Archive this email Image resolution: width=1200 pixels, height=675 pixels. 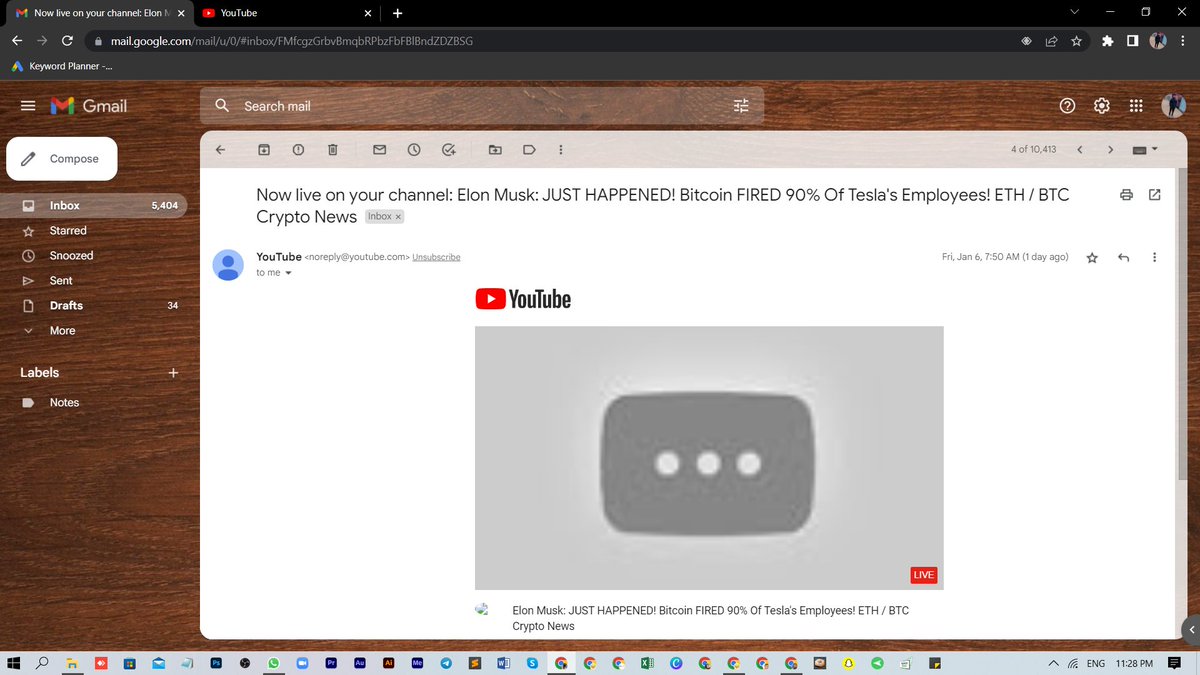264,150
